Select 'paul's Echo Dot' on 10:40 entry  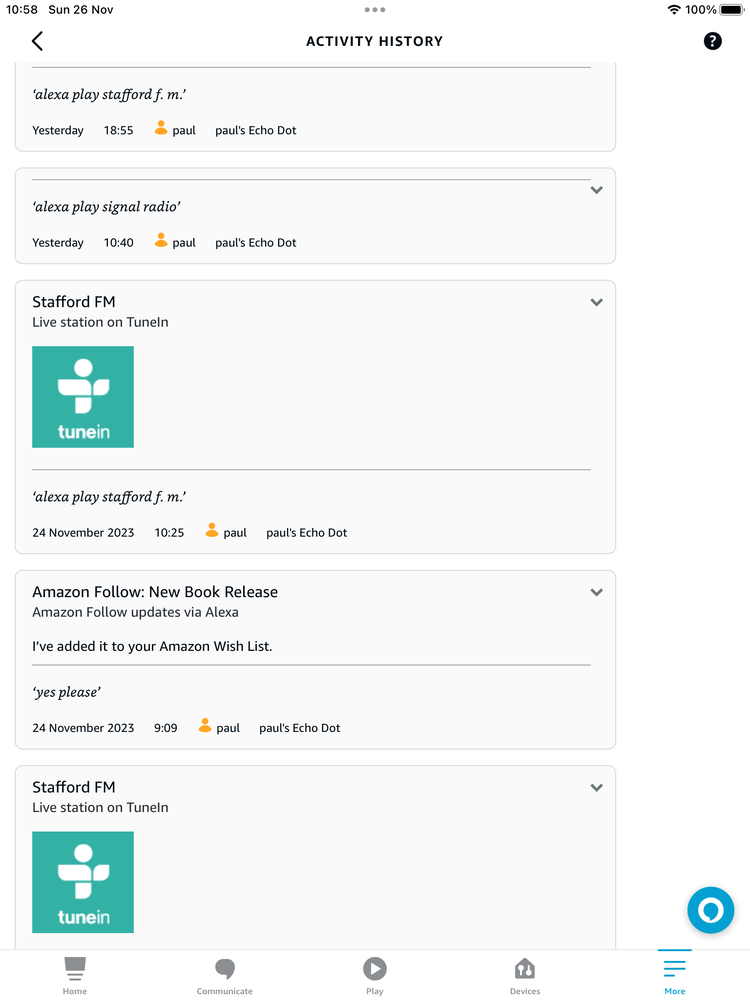coord(256,243)
